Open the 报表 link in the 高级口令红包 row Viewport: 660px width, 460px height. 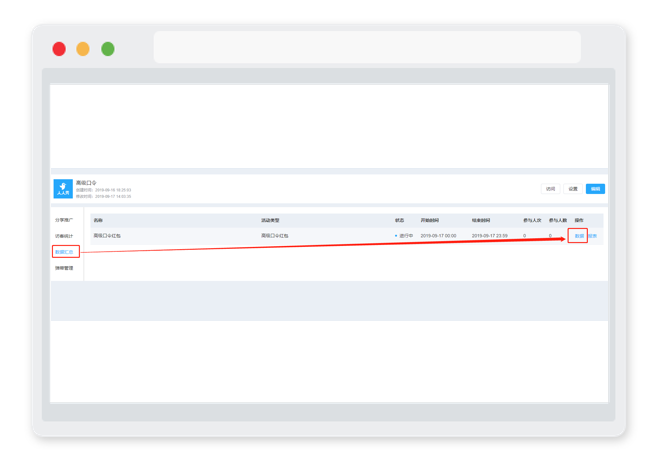(592, 236)
